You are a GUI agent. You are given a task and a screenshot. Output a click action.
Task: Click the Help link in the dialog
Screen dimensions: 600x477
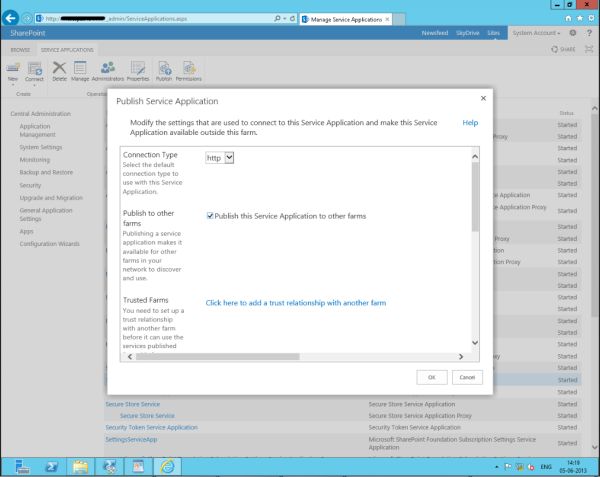pyautogui.click(x=470, y=122)
